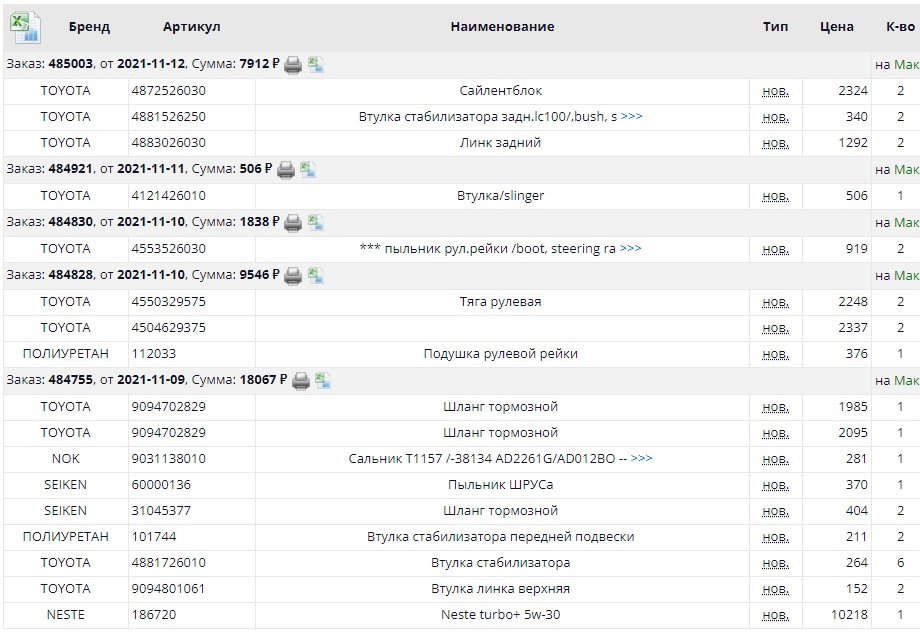Select the Neste turbo+ 5w-30 row
Viewport: 920px width, 641px height.
coord(502,615)
